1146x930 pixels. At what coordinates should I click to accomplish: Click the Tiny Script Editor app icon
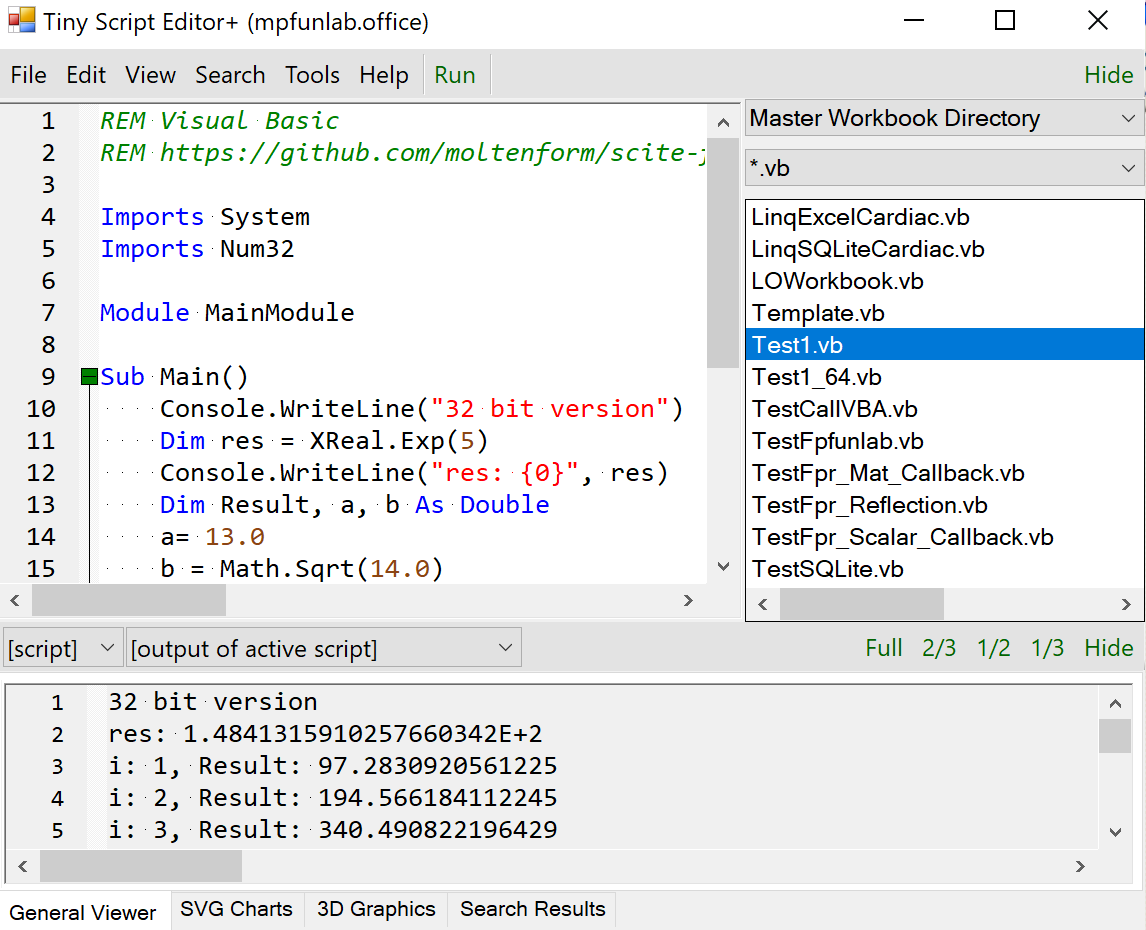(x=22, y=20)
